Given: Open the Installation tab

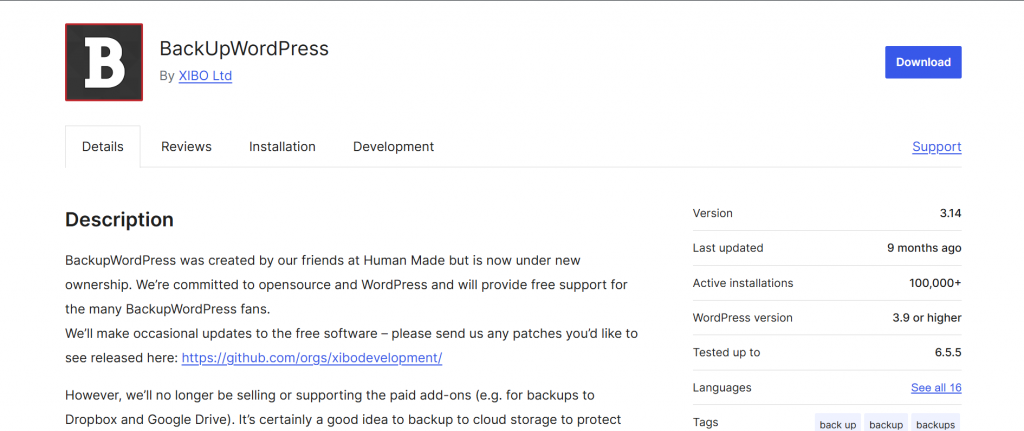Looking at the screenshot, I should (282, 146).
